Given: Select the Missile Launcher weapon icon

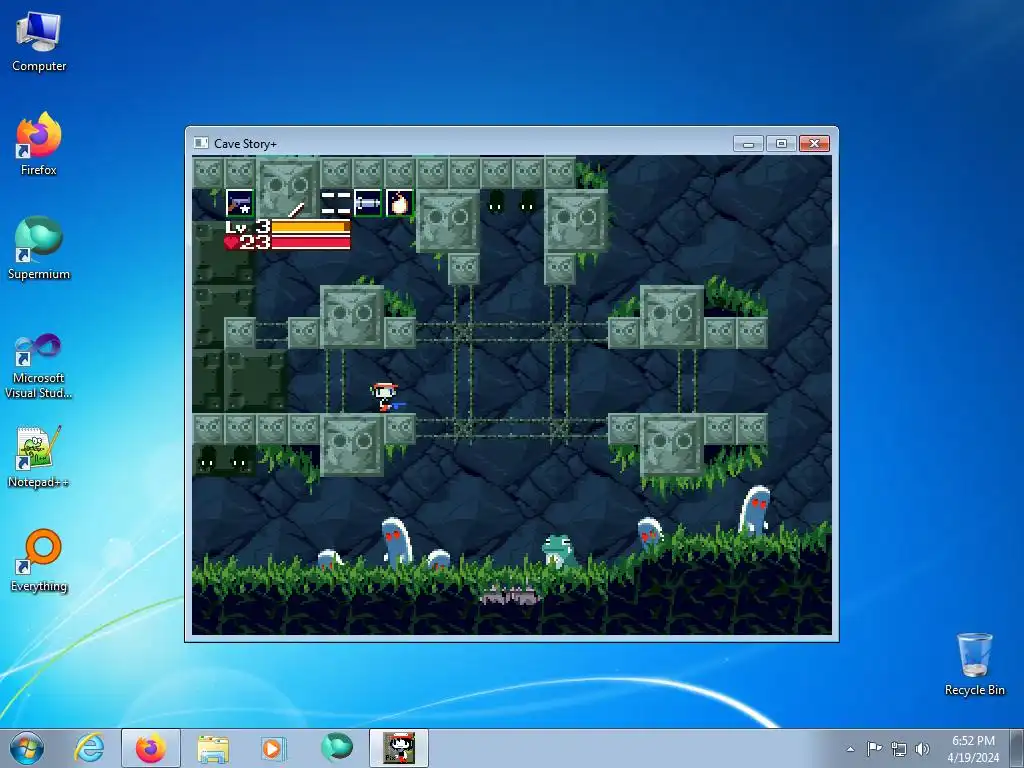Looking at the screenshot, I should point(368,203).
